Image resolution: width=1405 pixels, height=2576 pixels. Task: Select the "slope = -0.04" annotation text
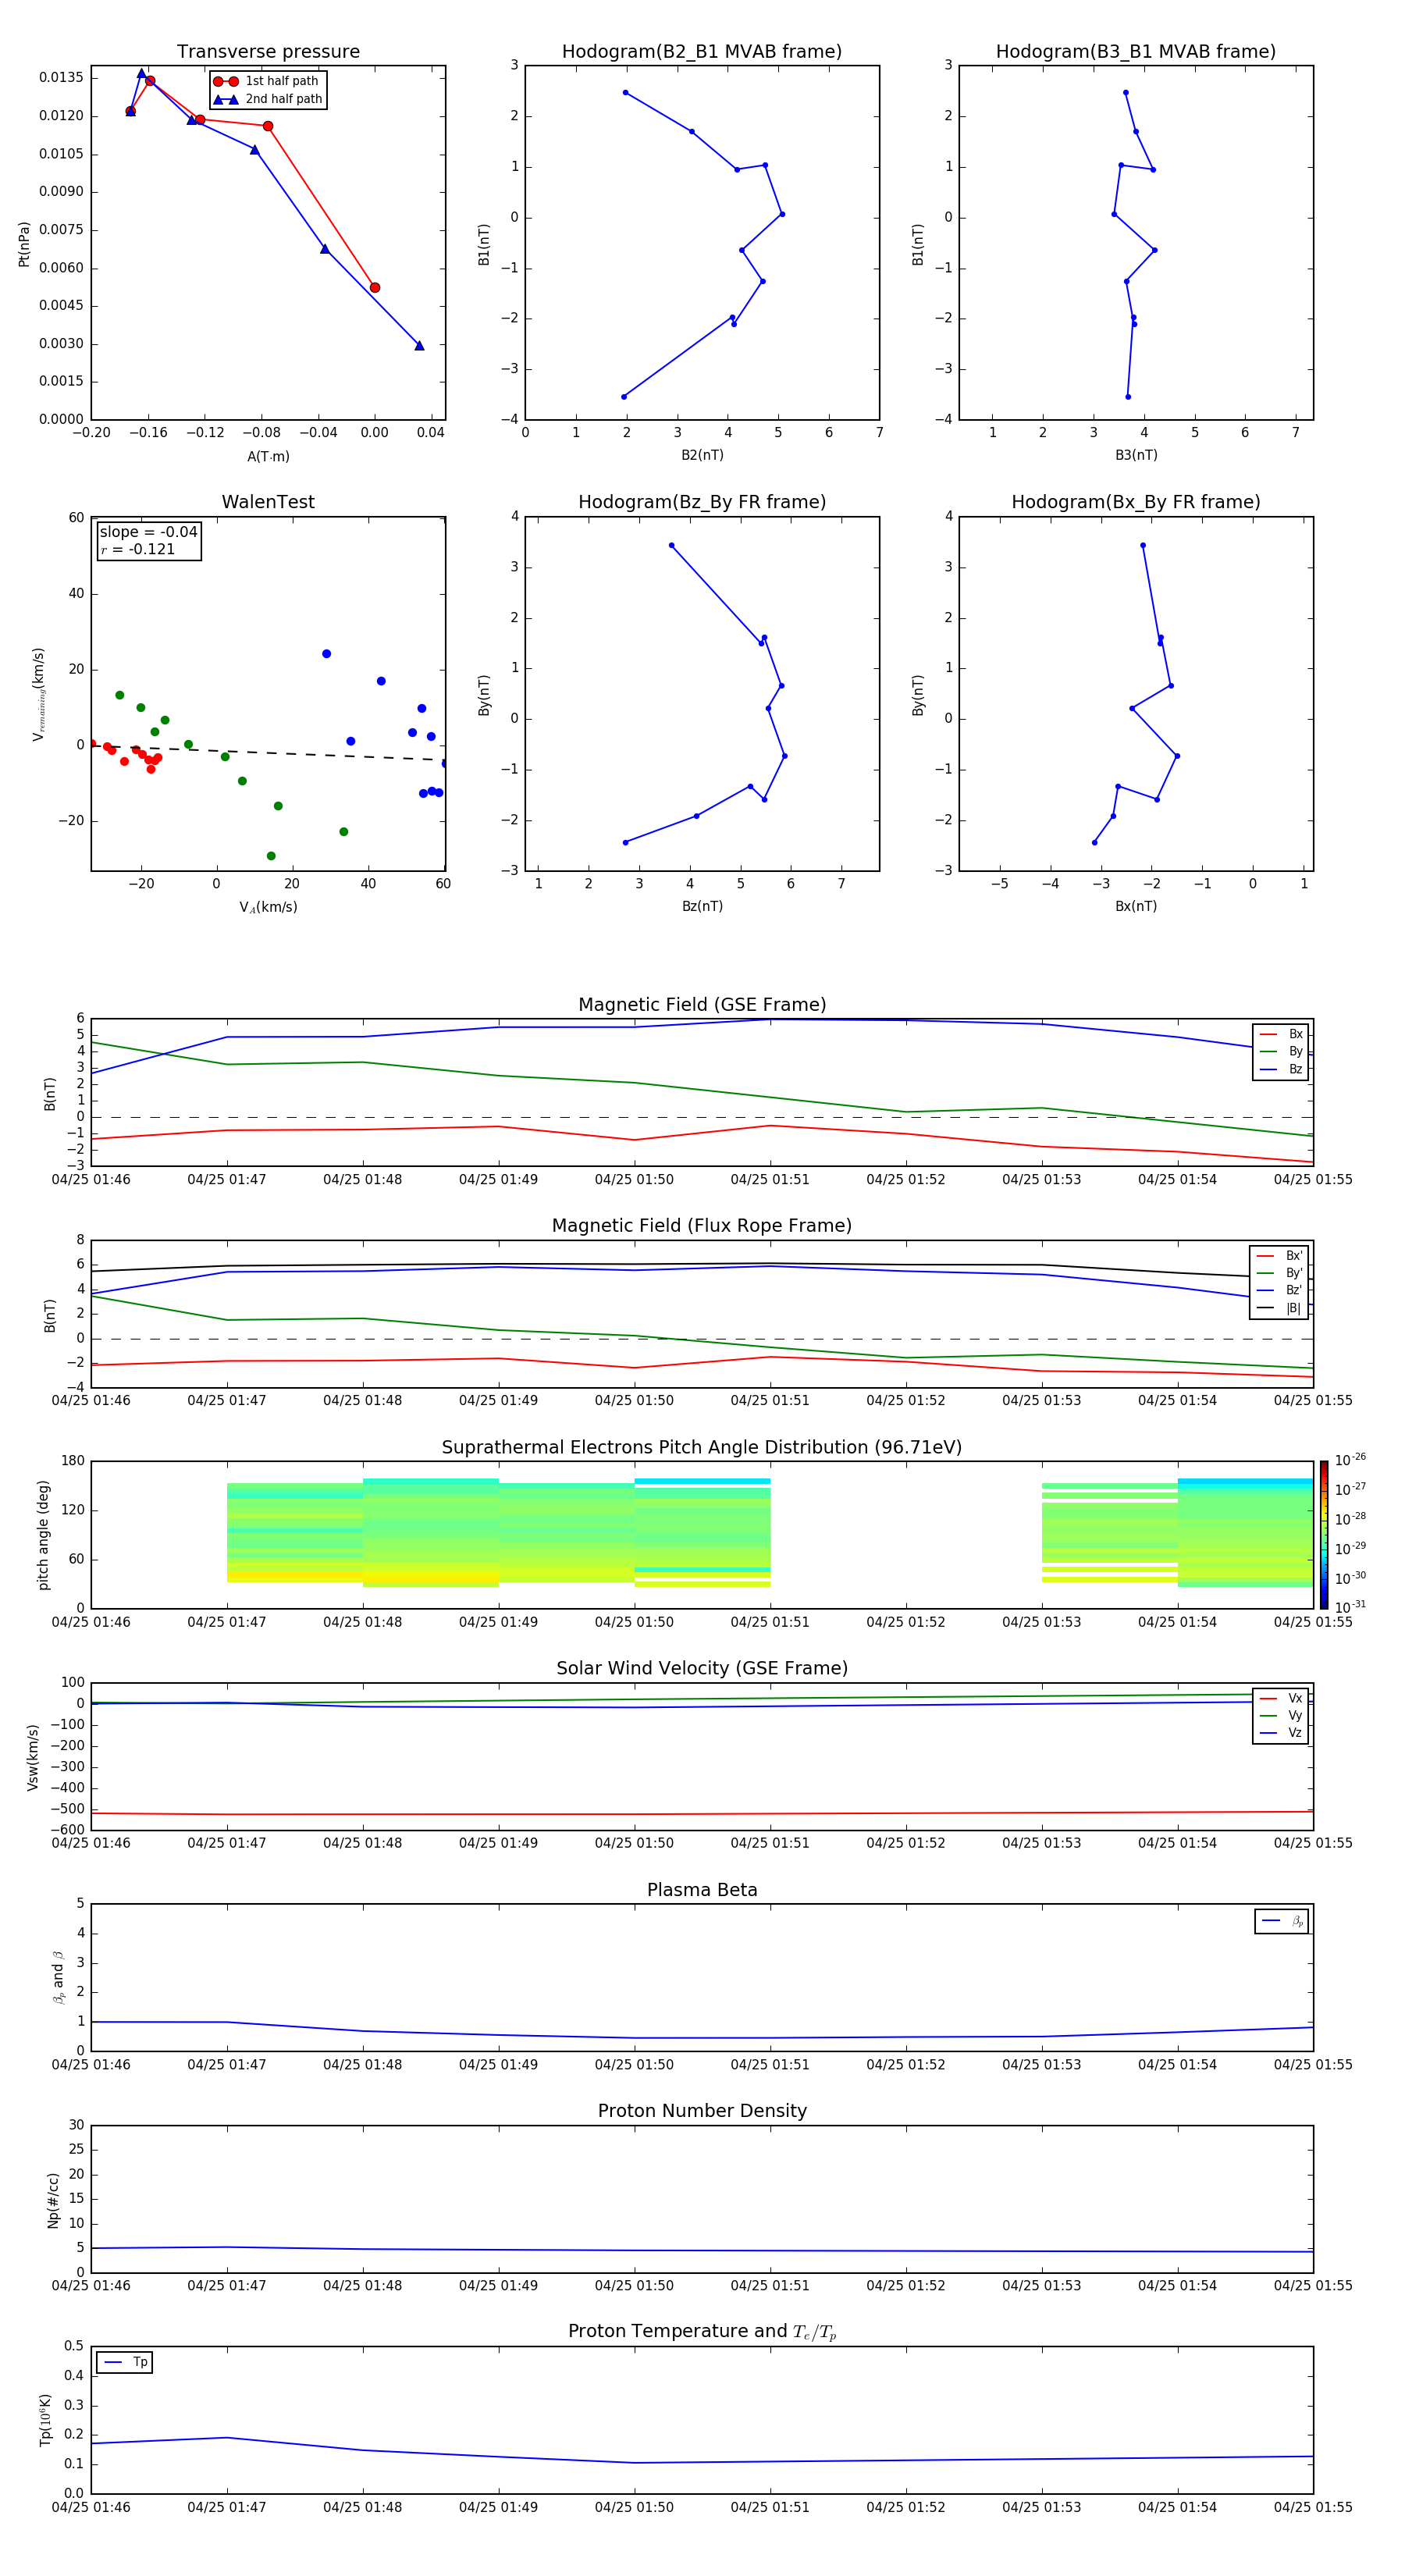tap(148, 532)
